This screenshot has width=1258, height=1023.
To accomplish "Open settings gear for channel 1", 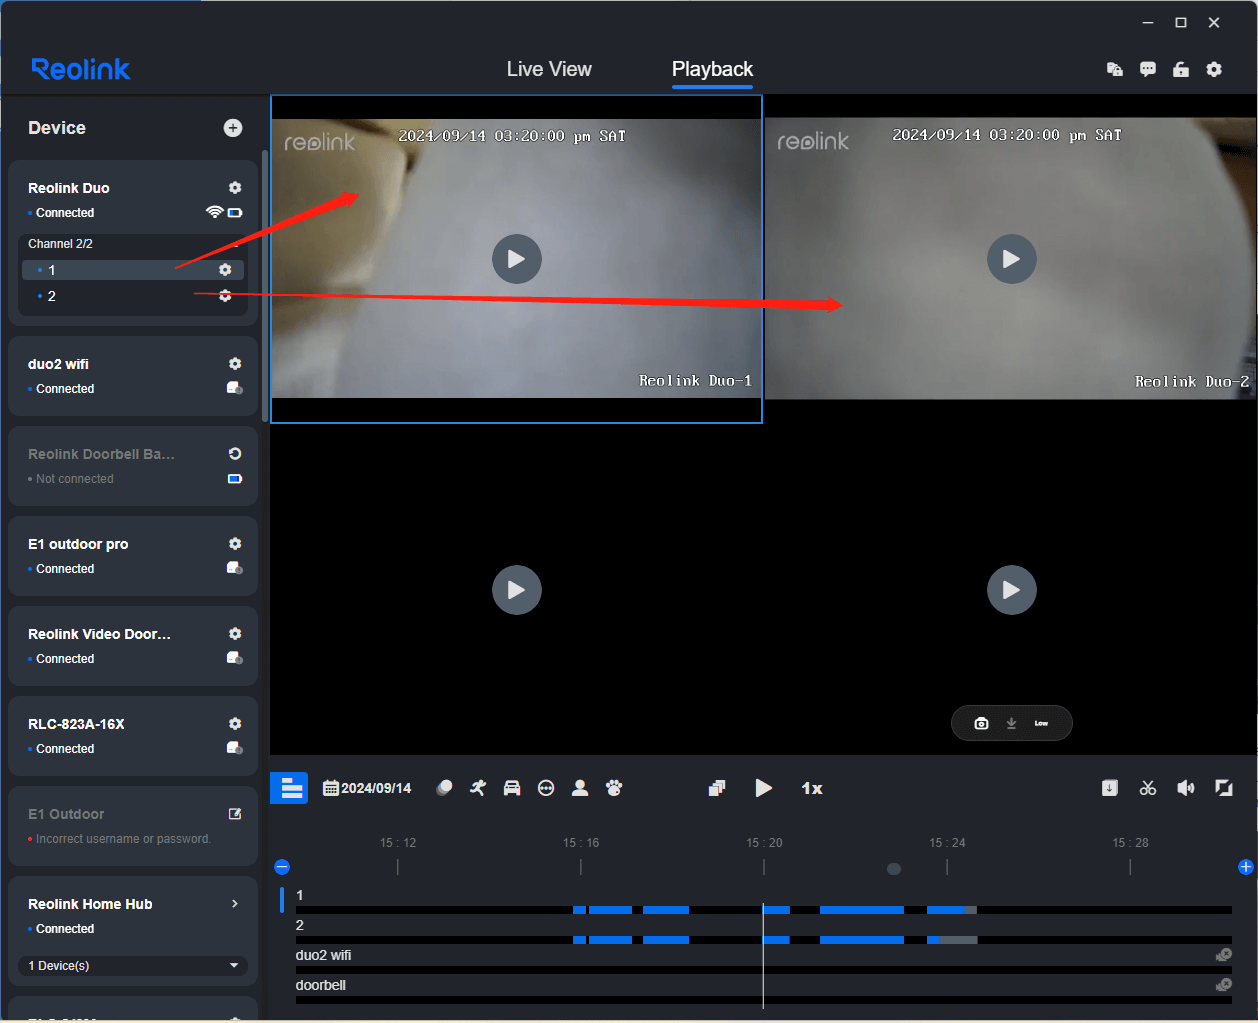I will [225, 270].
